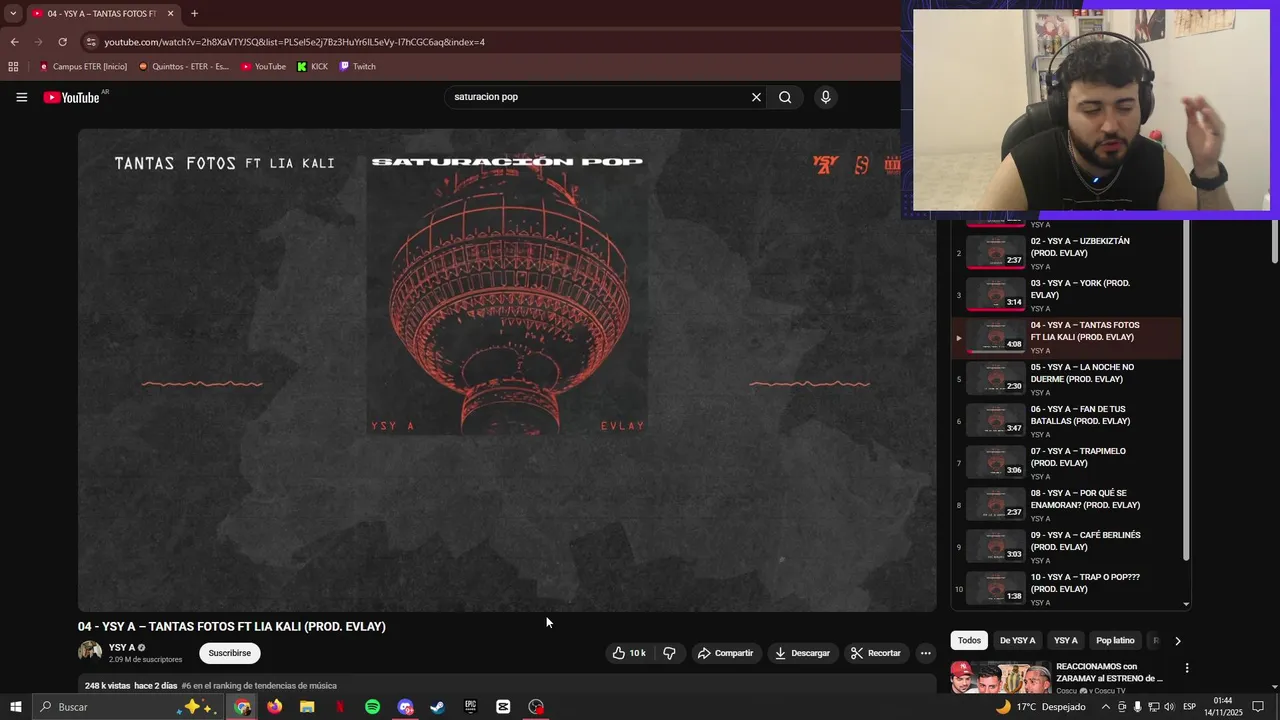Open the KICK bookmark
1280x720 pixels.
click(312, 67)
